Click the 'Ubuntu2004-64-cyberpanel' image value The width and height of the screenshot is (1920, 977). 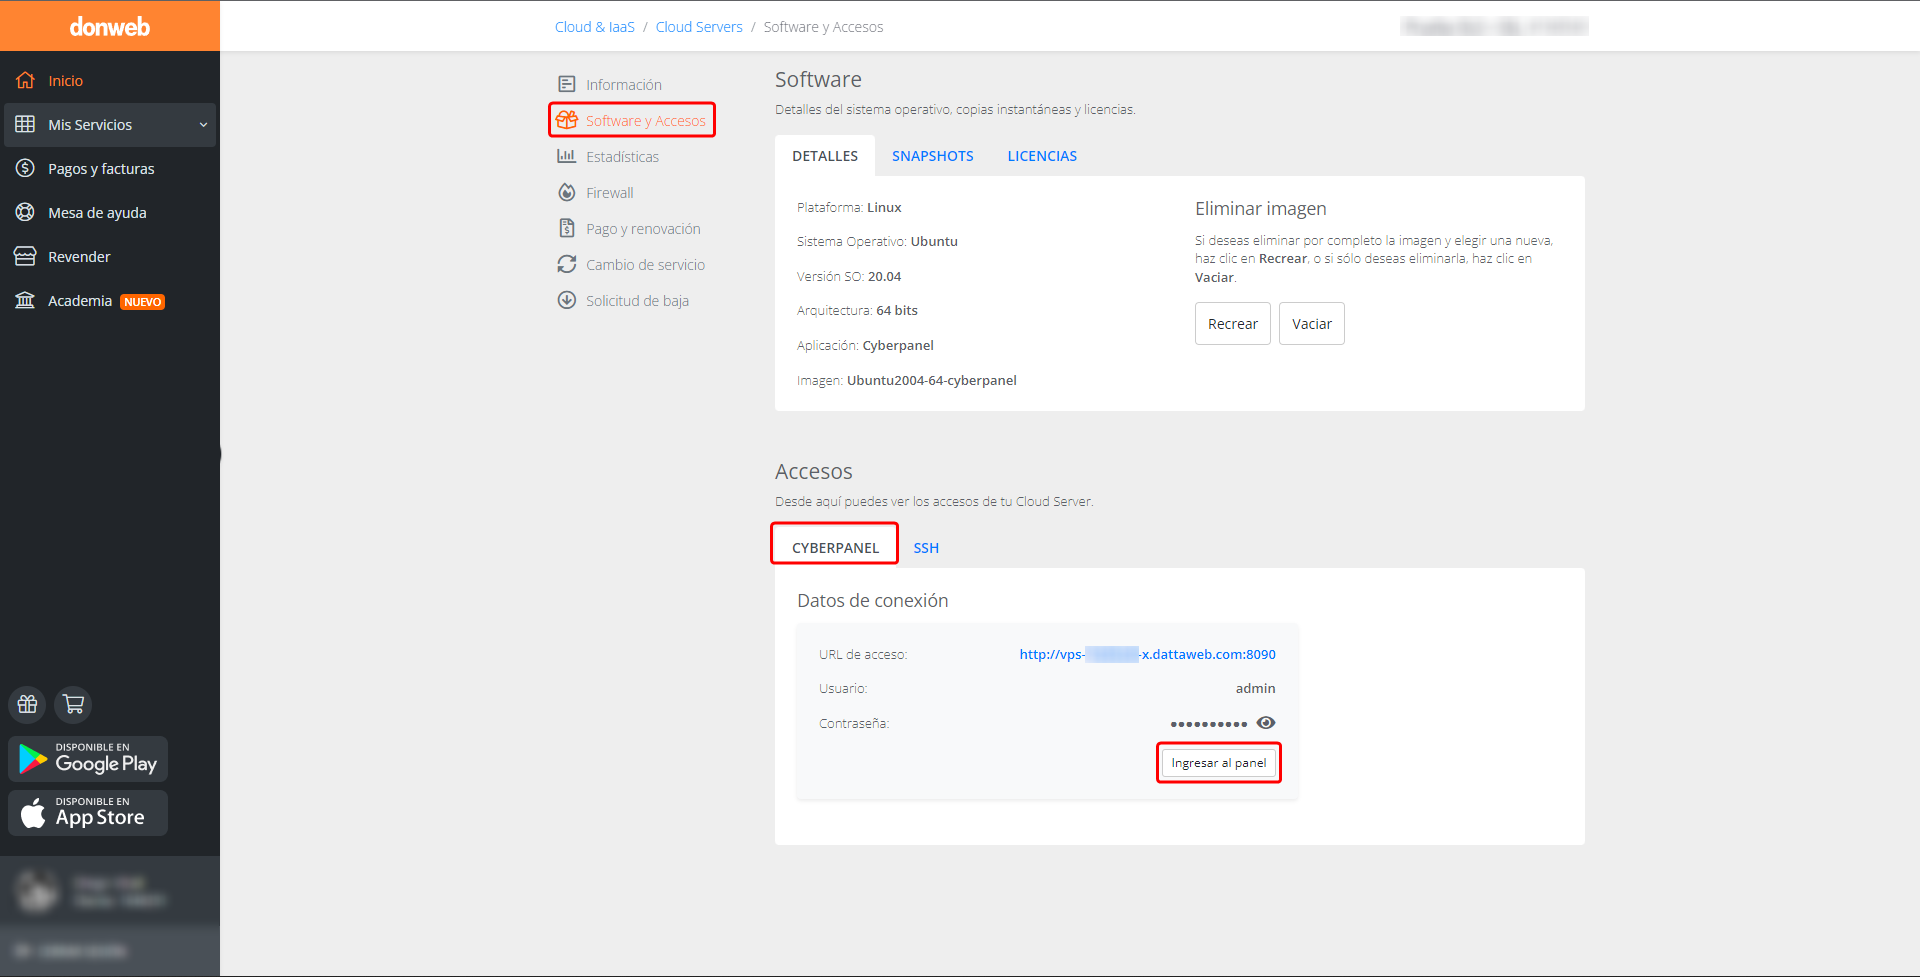(x=932, y=380)
